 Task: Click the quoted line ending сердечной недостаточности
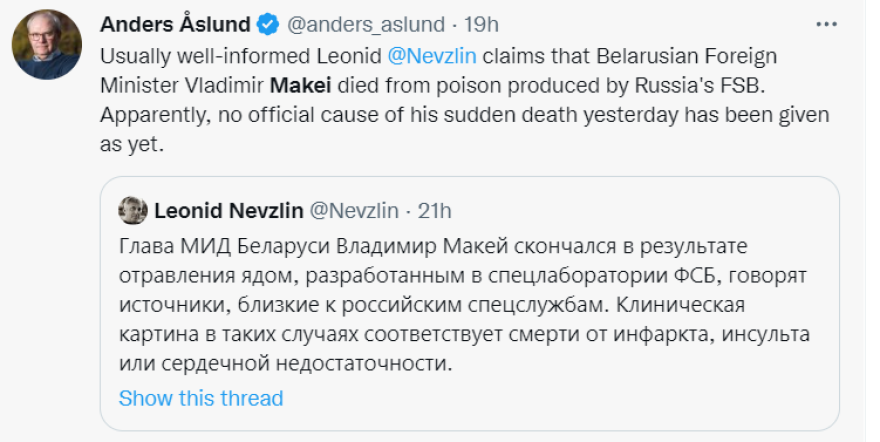pyautogui.click(x=286, y=363)
